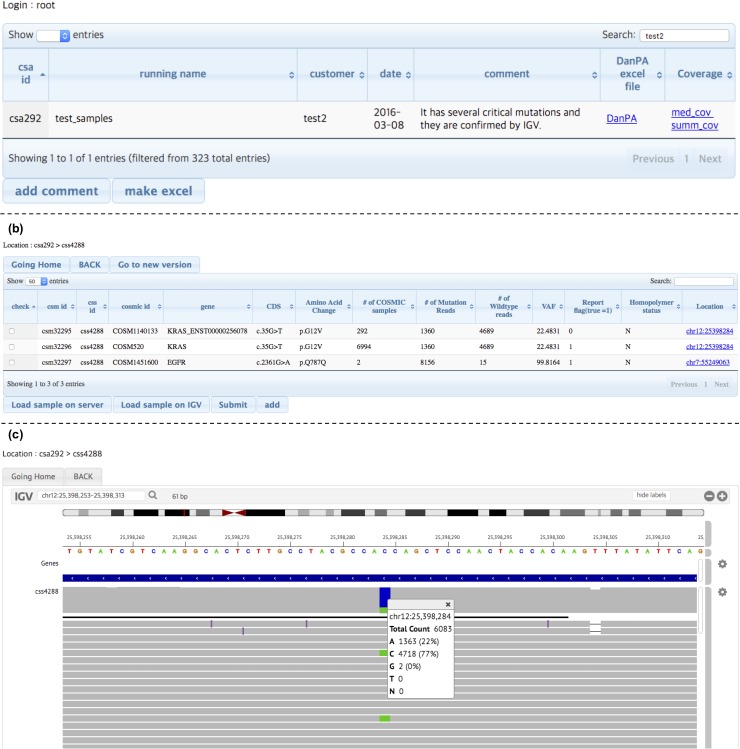Screen dimensions: 740x749
Task: Tick the checkbox for csm32296 KRAS row
Action: 11,346
